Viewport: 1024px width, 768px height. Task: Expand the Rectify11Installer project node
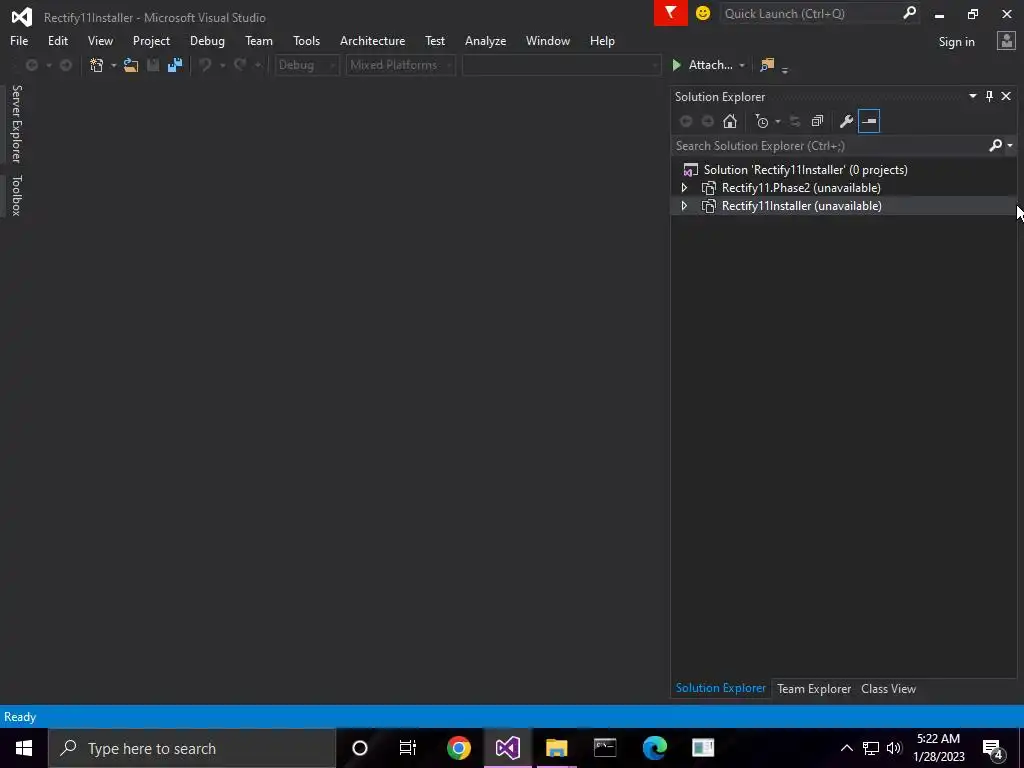(684, 206)
